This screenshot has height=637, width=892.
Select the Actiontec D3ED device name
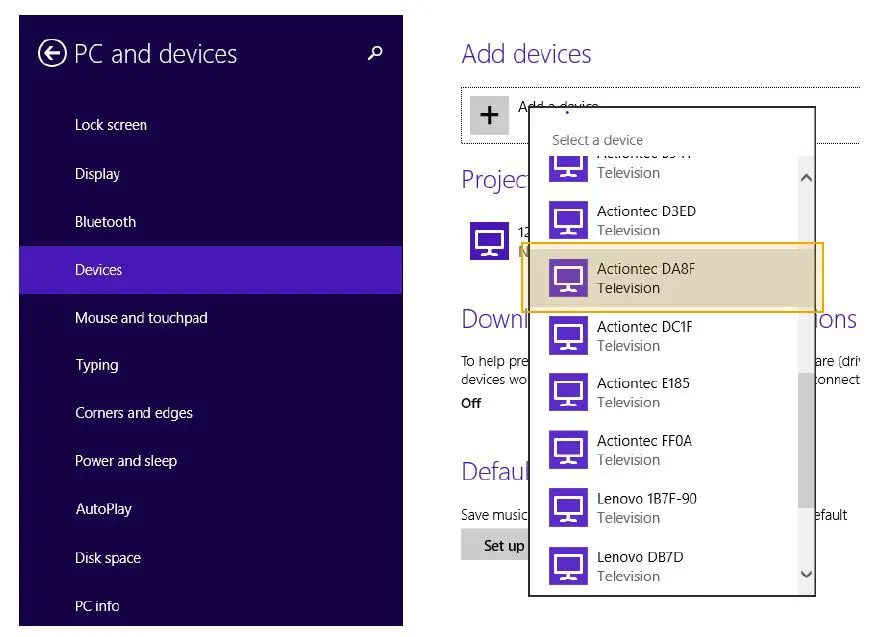(x=646, y=211)
